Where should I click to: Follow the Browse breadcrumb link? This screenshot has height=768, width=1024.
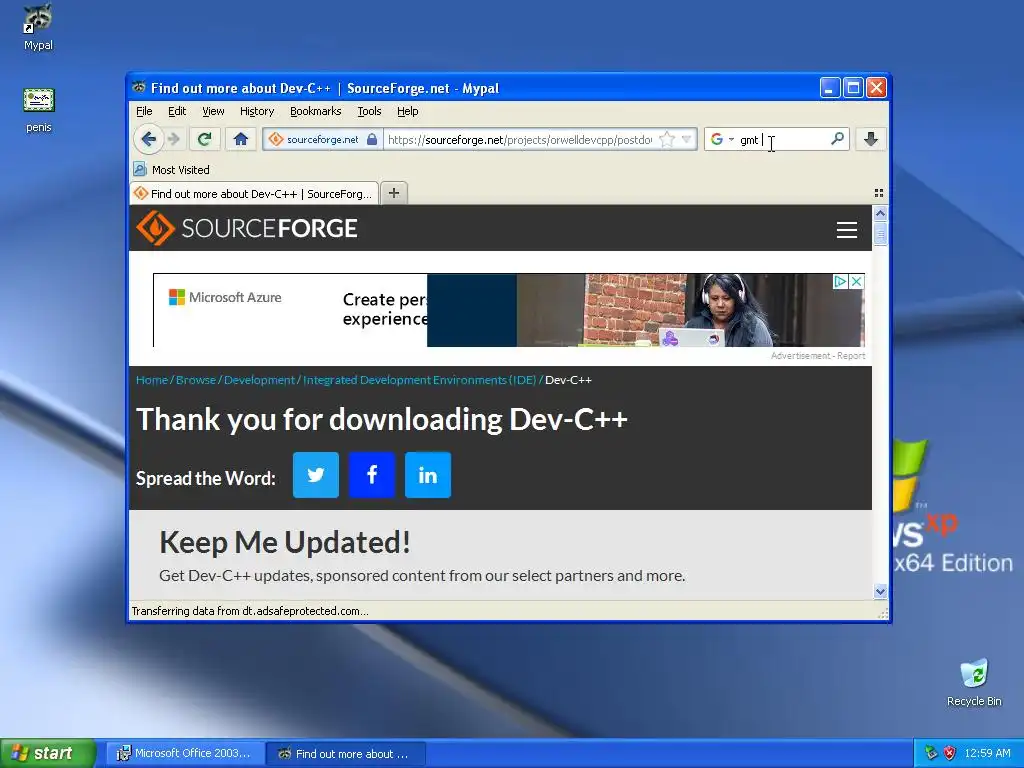[195, 379]
